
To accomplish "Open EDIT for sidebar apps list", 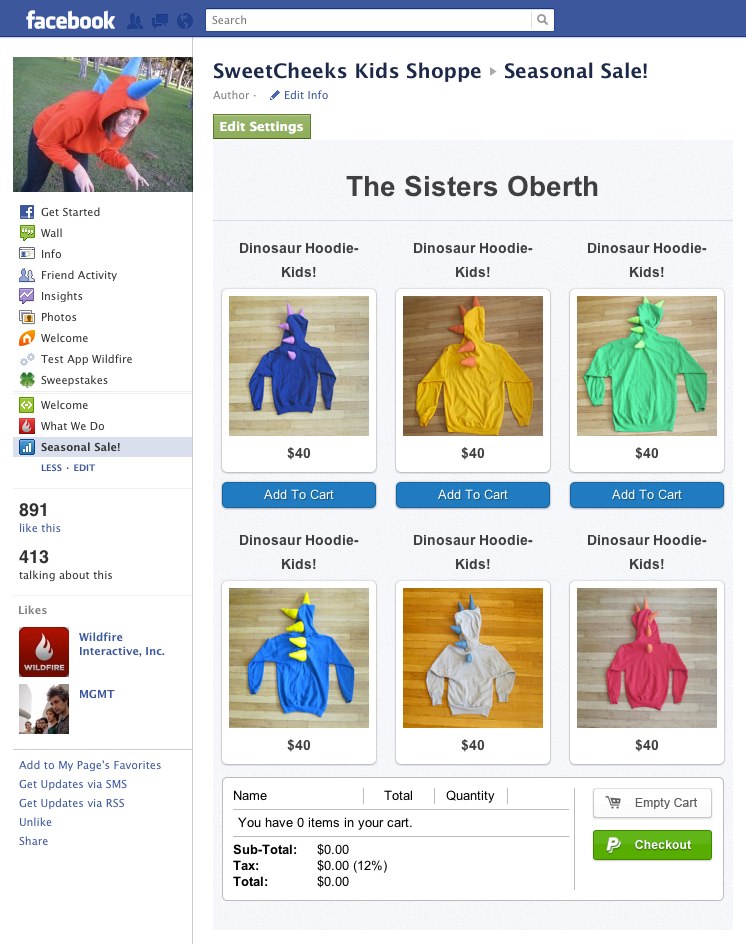I will click(x=84, y=468).
